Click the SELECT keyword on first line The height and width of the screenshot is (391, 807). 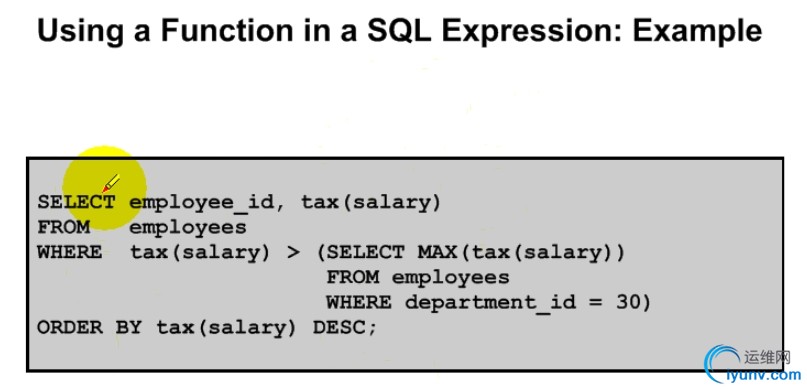click(76, 202)
